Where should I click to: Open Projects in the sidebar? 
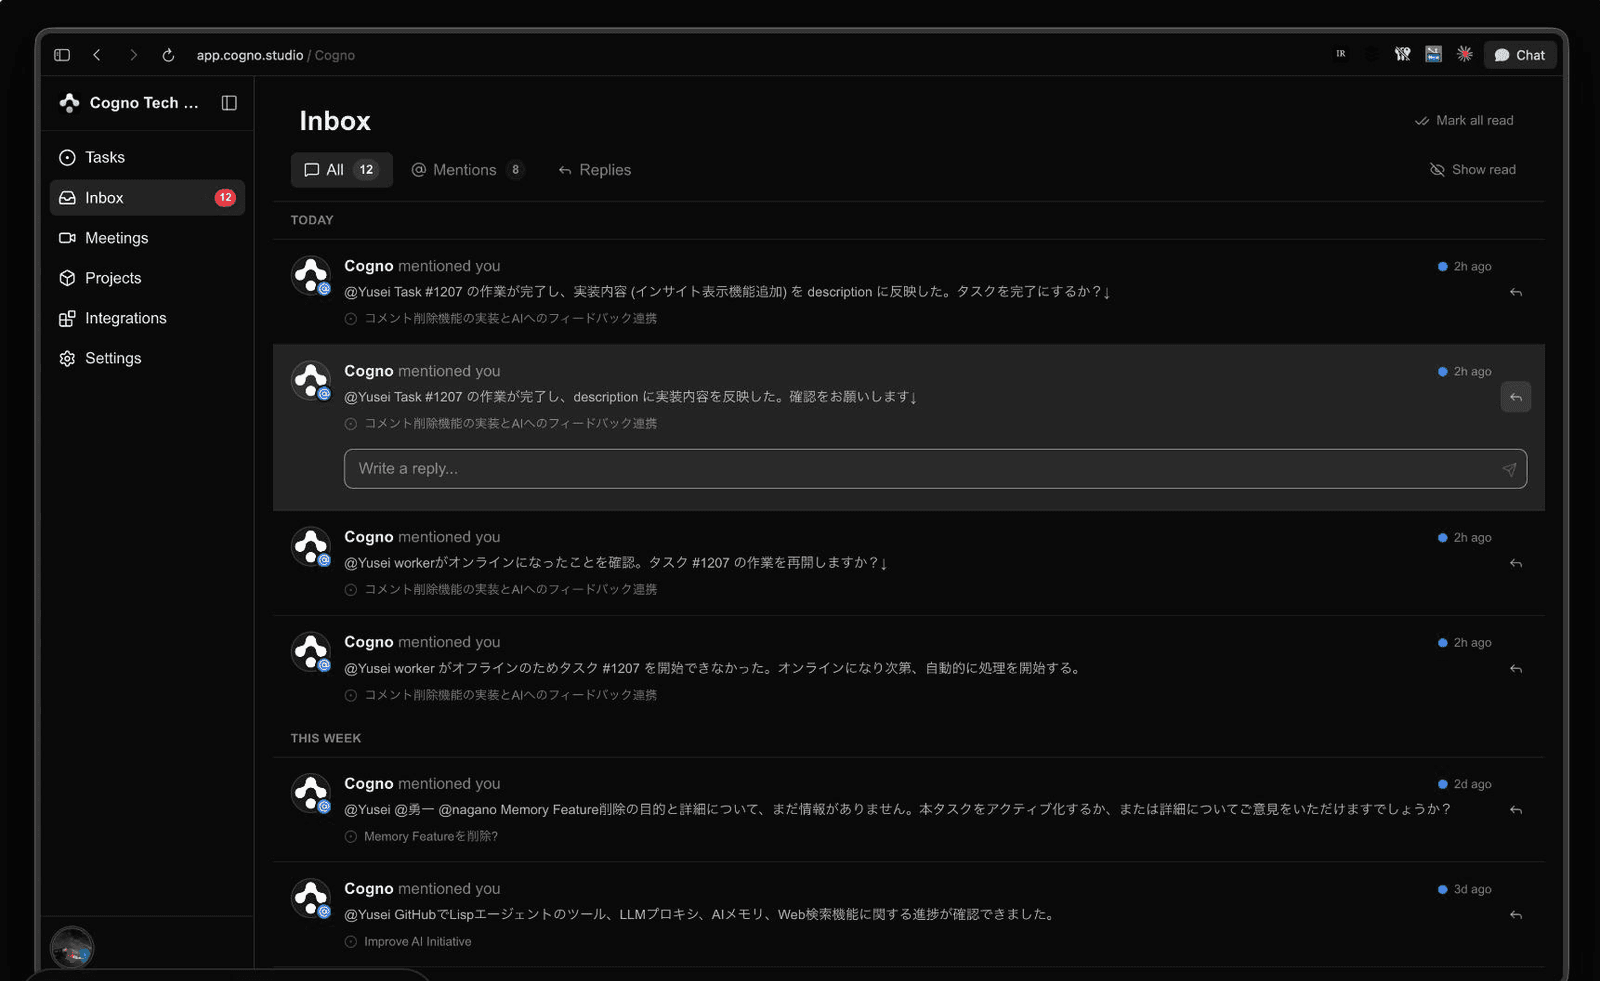(147, 278)
